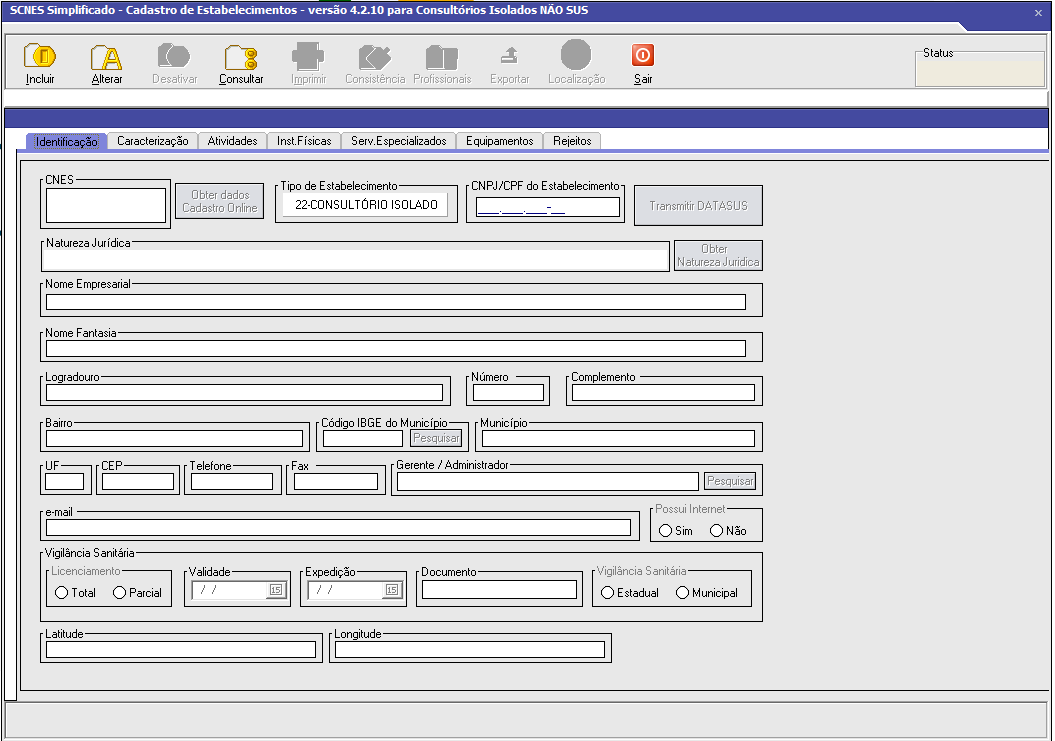Click the Sair exit icon
1055x741 pixels.
(643, 57)
